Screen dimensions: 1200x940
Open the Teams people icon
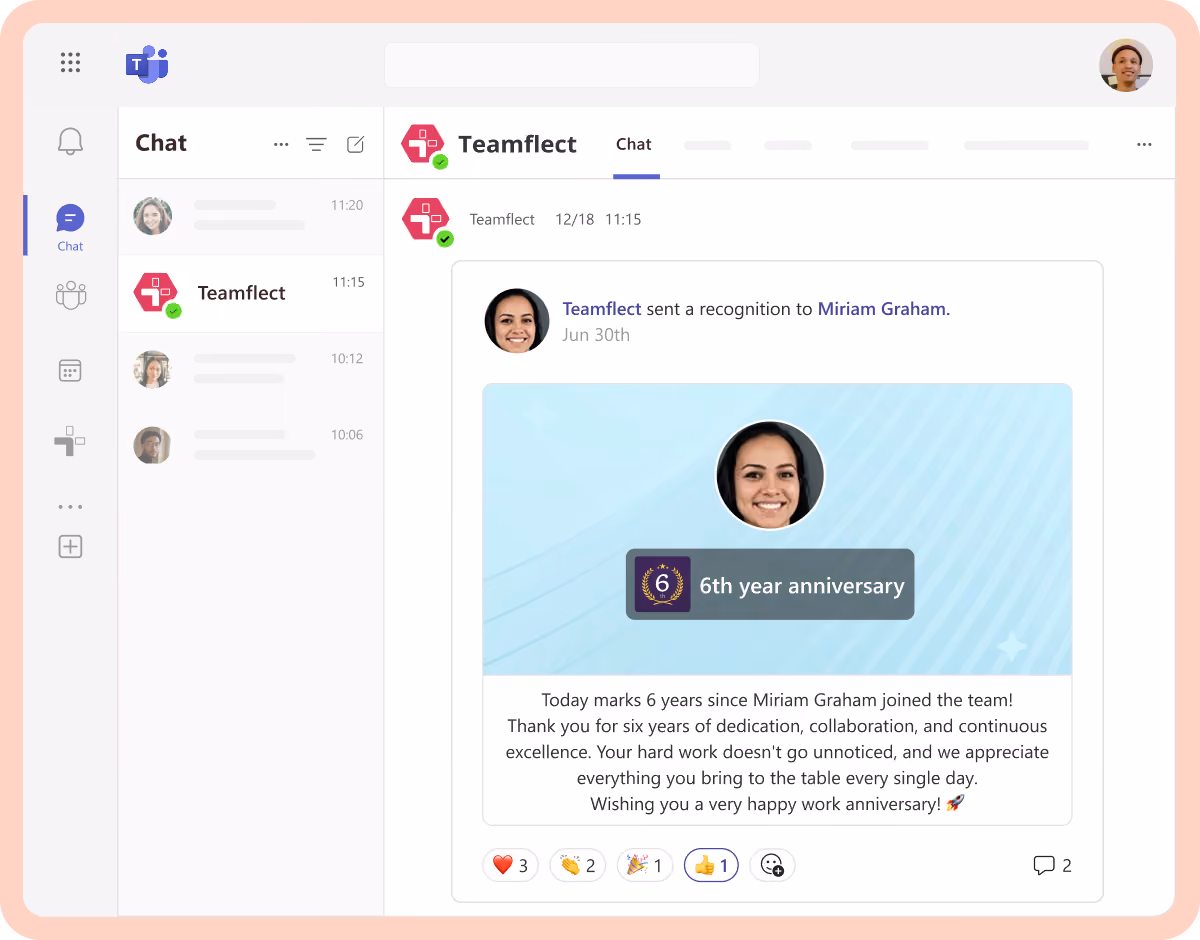tap(71, 295)
